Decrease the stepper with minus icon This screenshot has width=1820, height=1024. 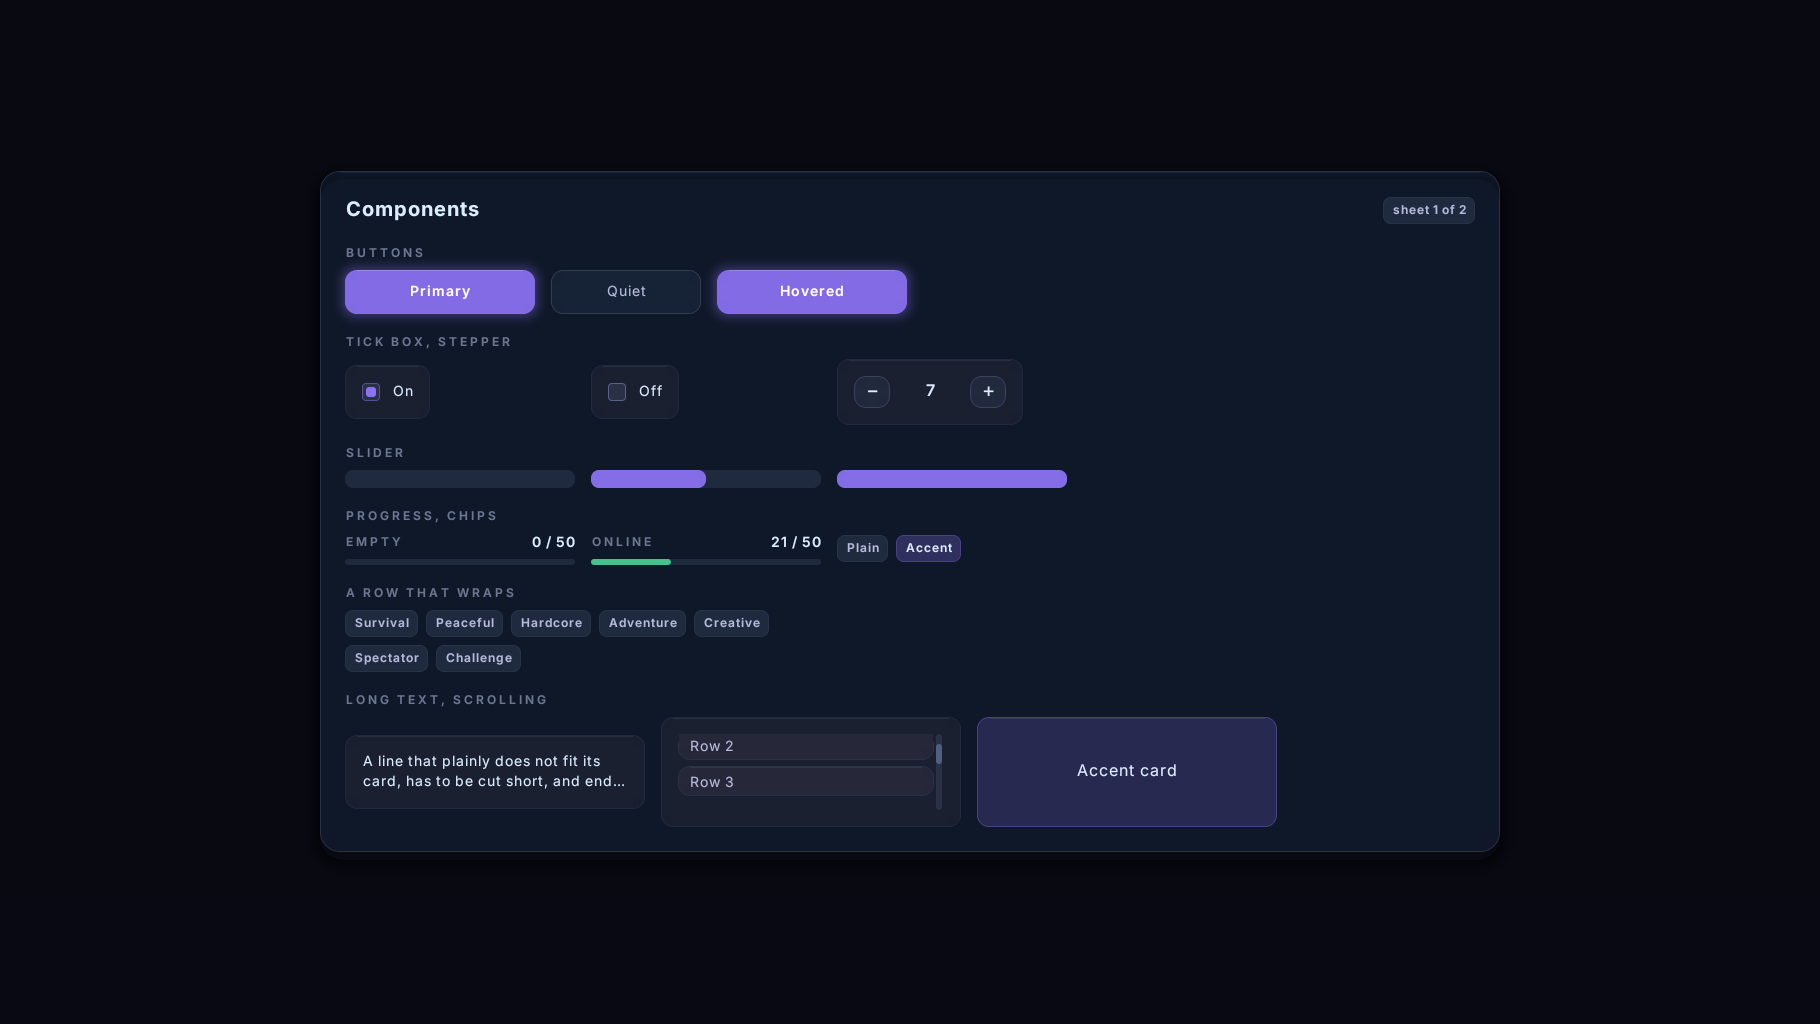point(872,392)
